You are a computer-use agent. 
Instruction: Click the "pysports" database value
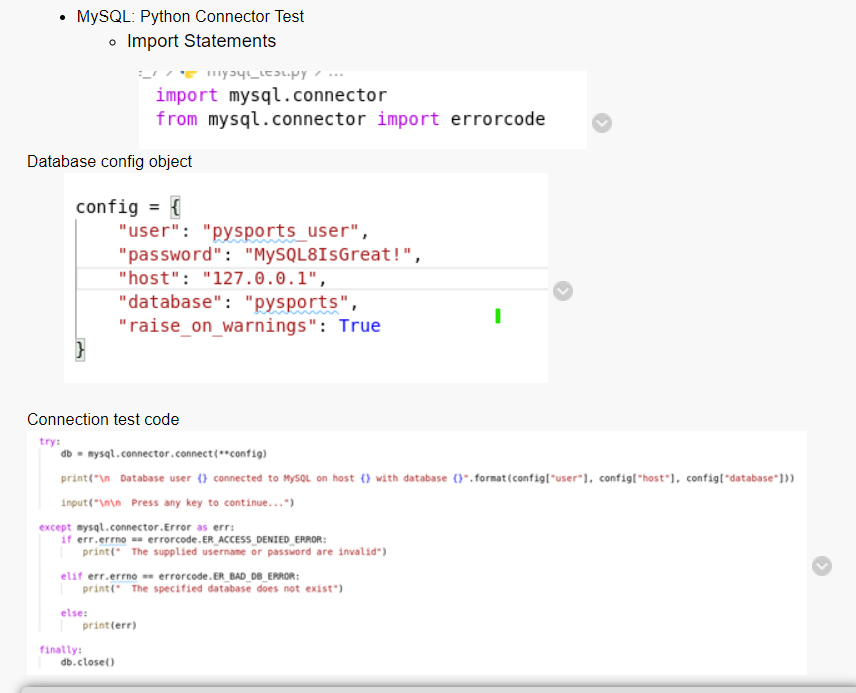coord(296,302)
